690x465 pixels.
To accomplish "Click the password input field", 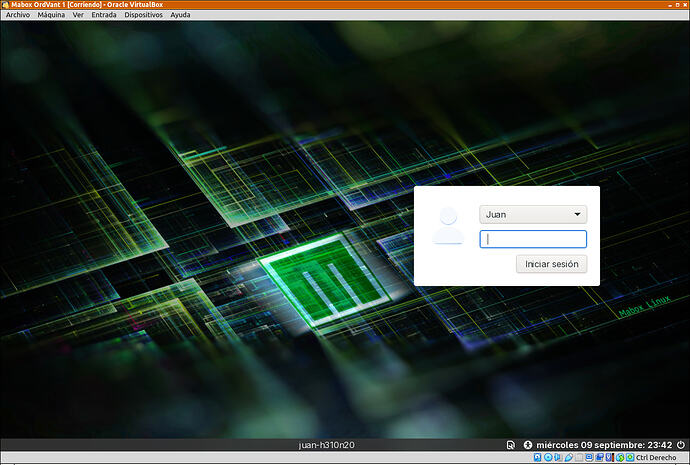I will click(533, 239).
